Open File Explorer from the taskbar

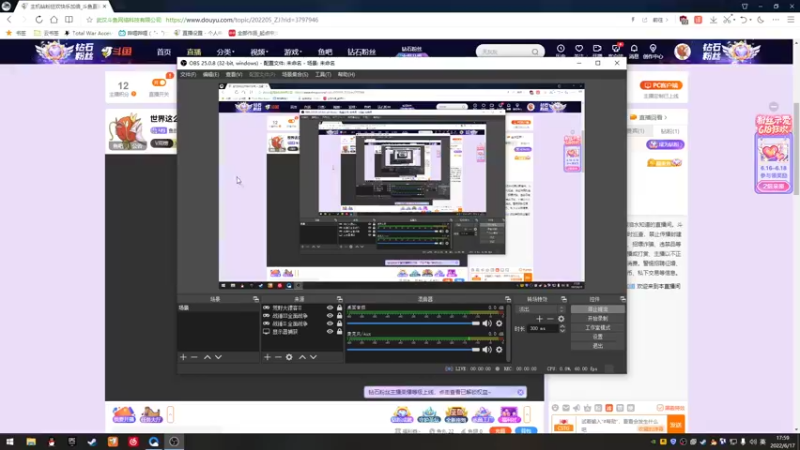coord(31,442)
